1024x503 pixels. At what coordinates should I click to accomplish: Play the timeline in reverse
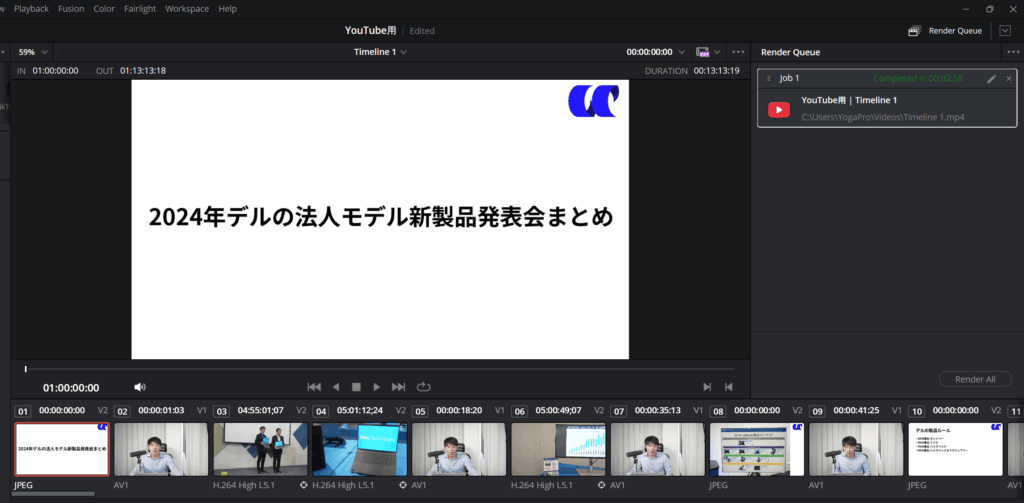[336, 387]
